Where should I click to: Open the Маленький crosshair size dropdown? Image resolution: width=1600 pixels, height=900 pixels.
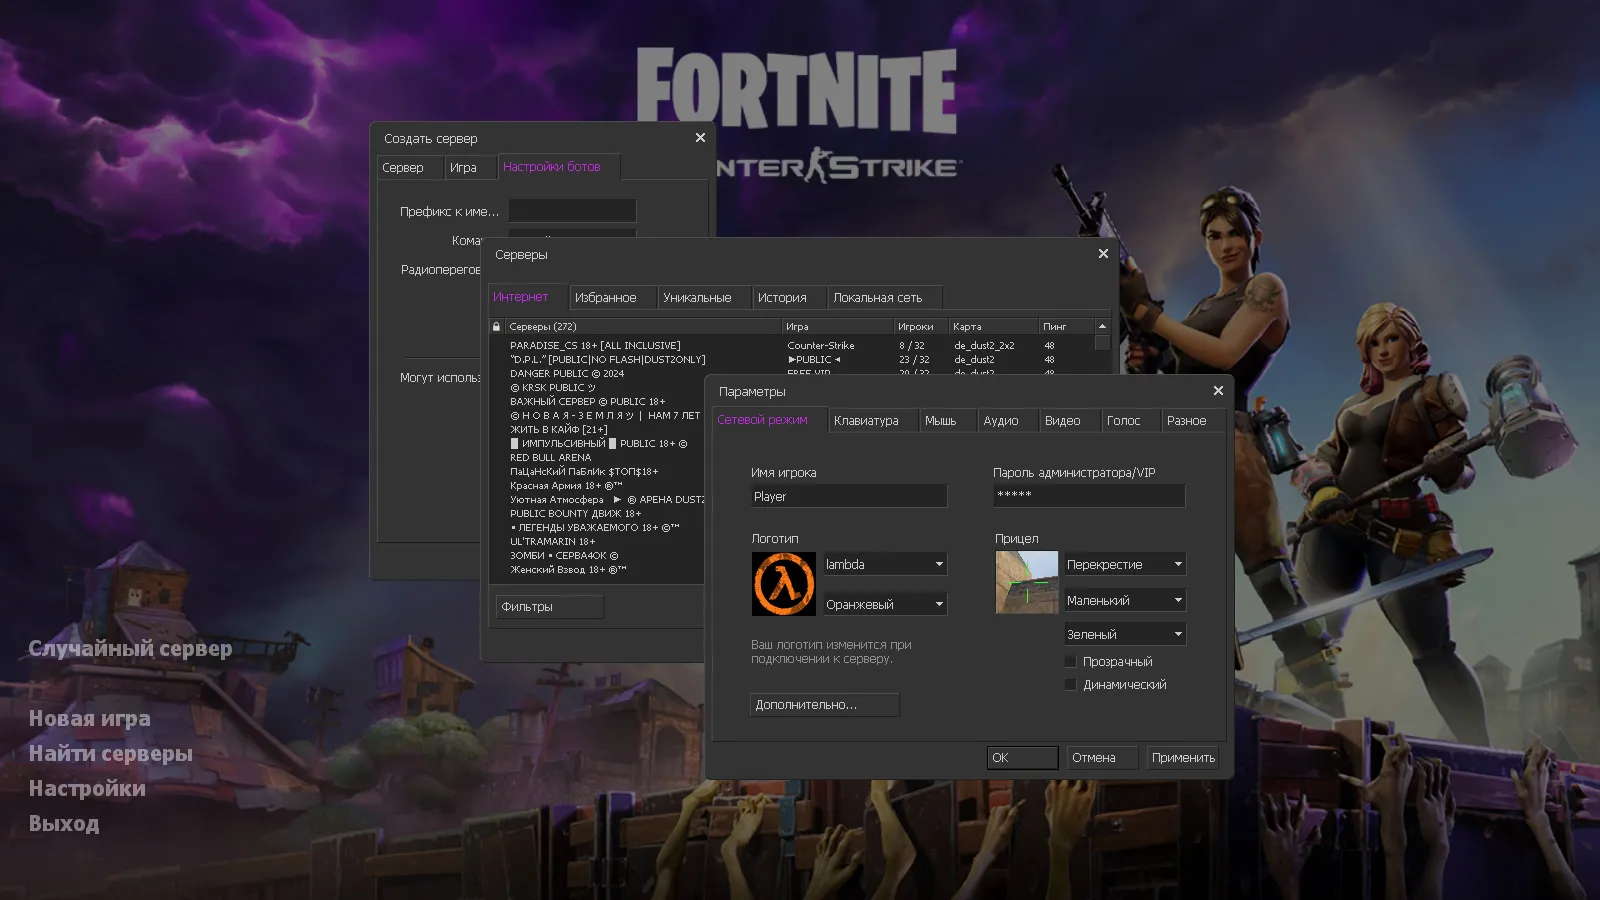1124,599
